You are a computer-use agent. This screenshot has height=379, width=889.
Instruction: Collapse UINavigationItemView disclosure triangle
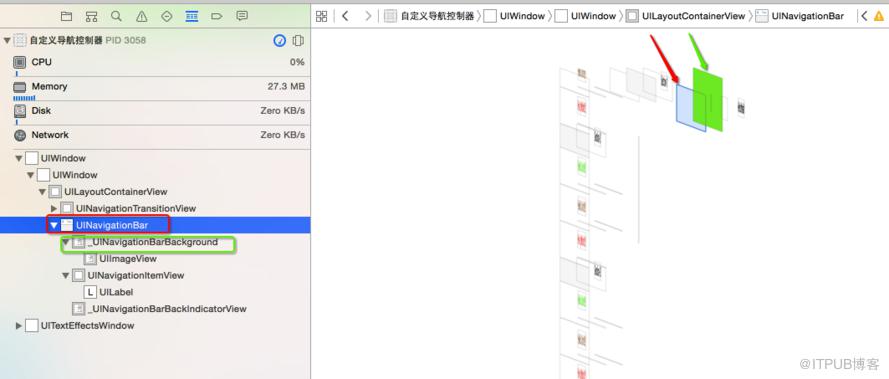click(x=66, y=276)
